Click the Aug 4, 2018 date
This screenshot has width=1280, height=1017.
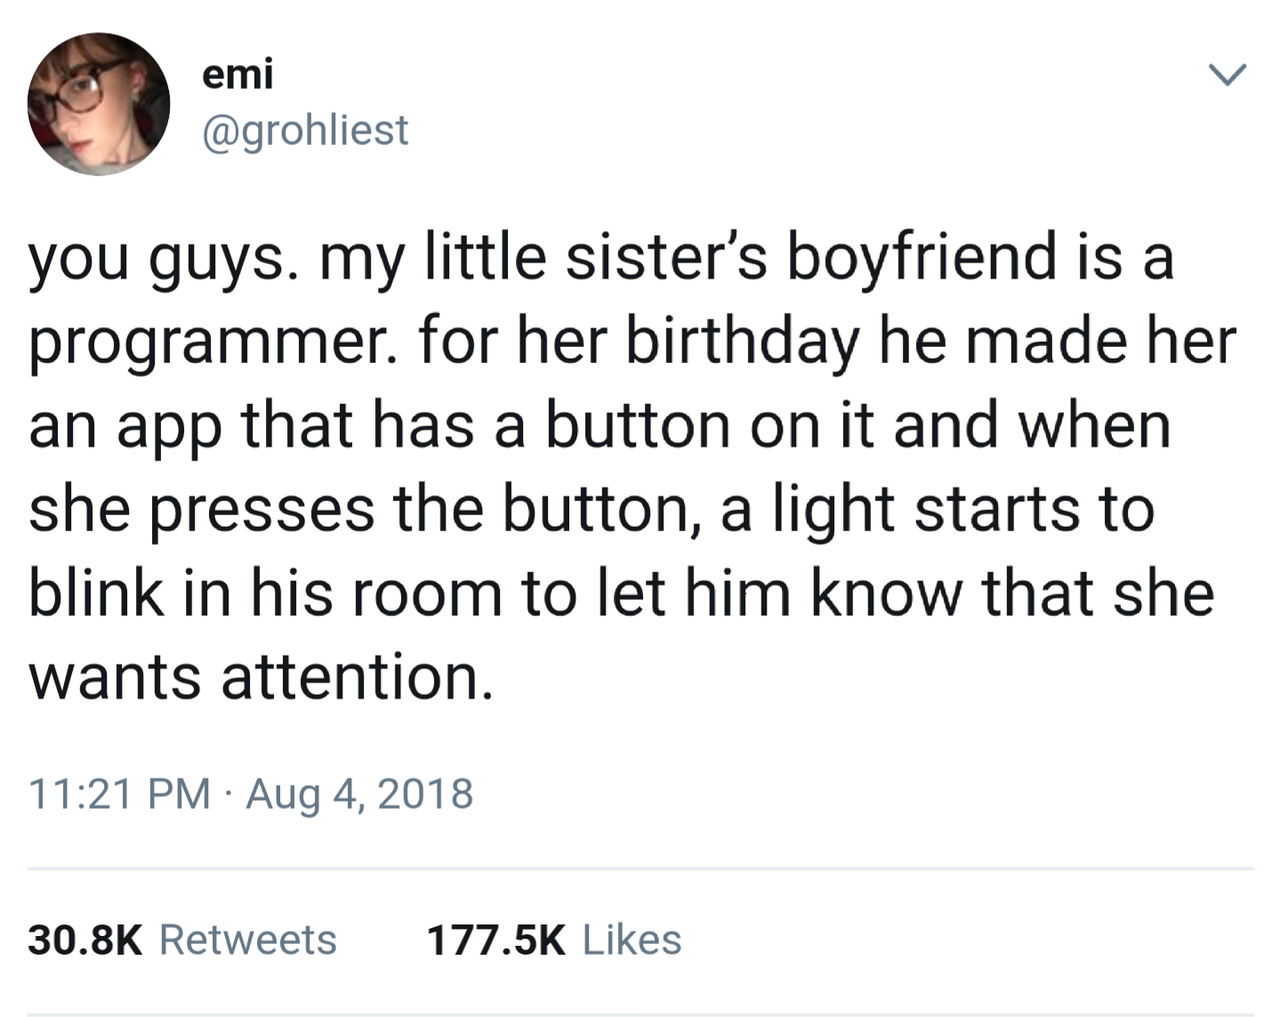(359, 794)
